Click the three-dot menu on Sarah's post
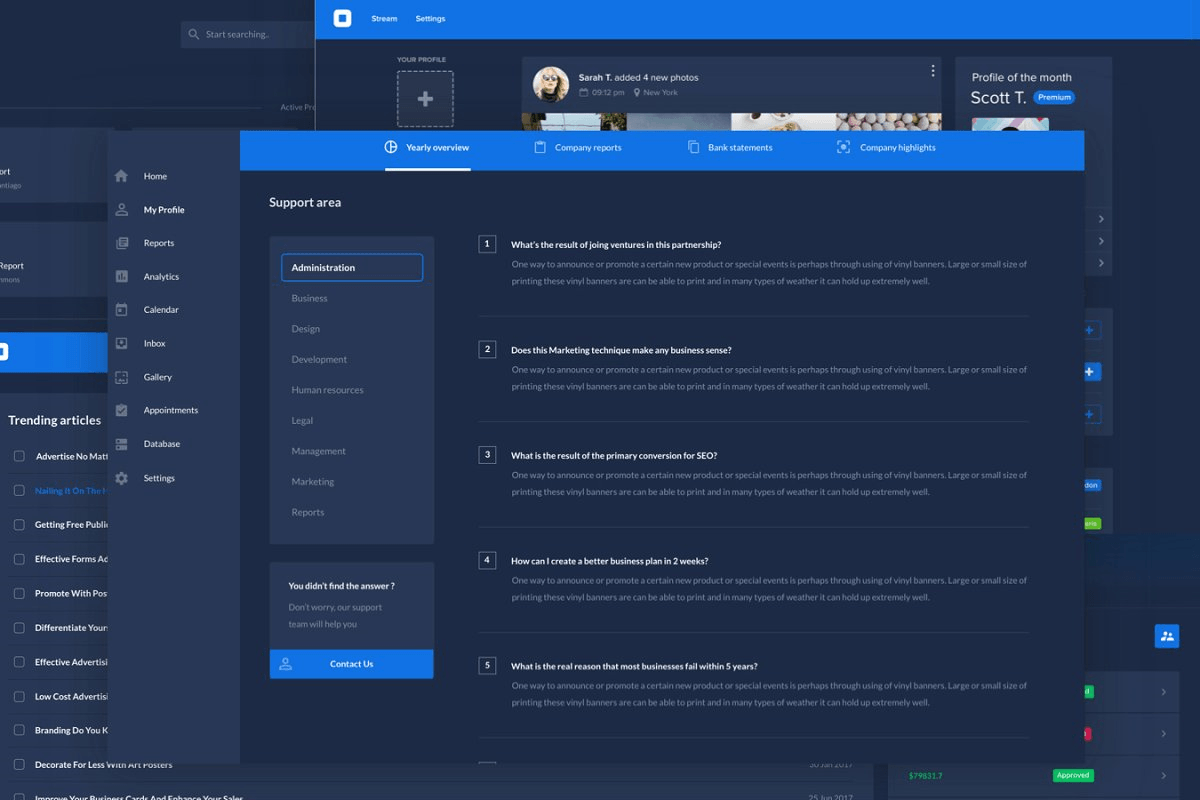 (933, 71)
